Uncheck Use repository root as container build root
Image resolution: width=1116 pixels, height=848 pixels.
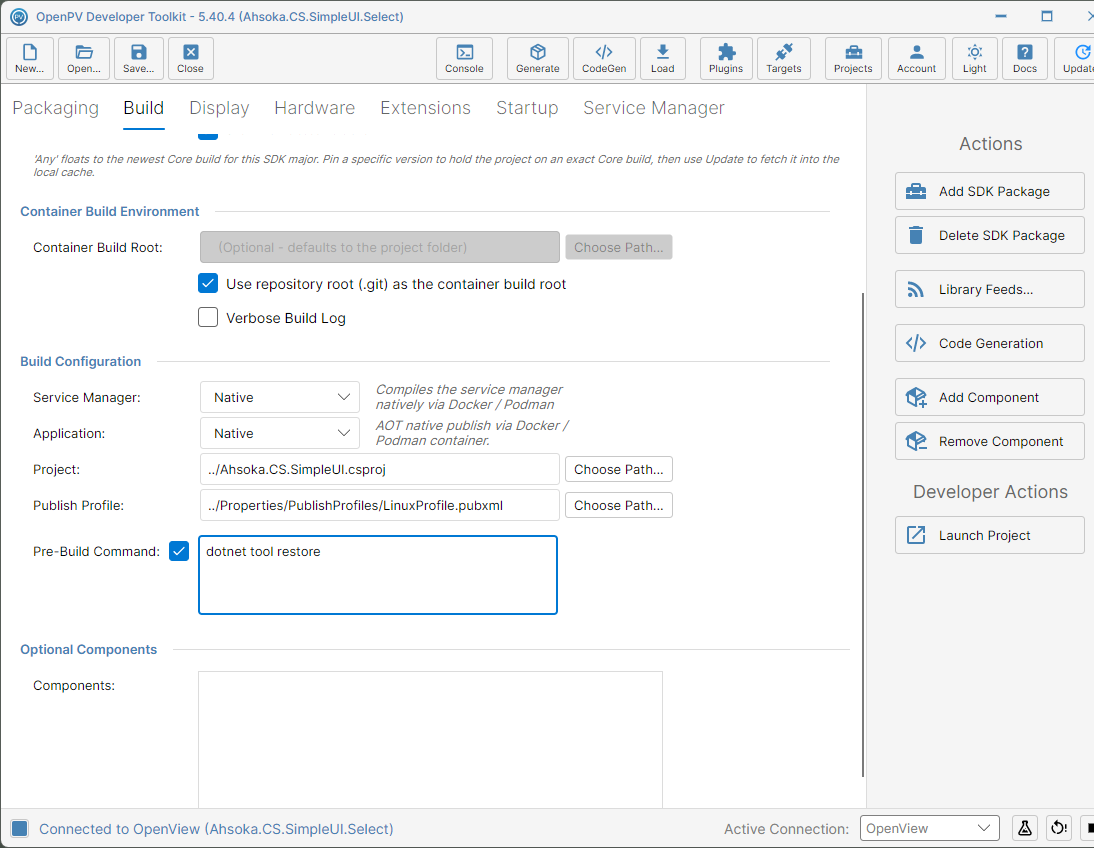pos(208,283)
